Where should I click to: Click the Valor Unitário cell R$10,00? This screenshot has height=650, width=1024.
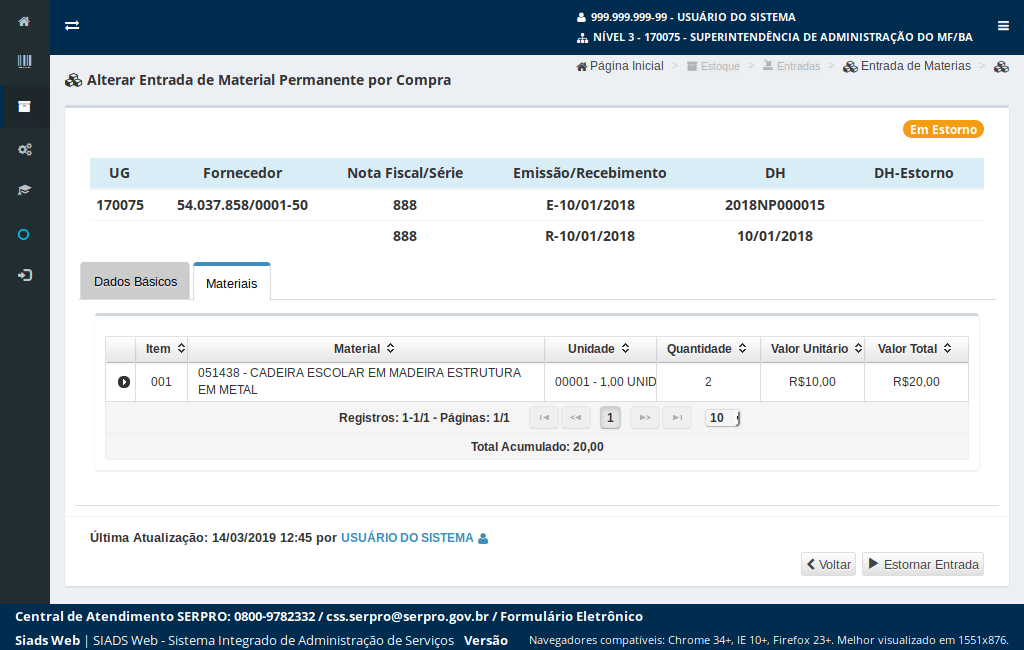pyautogui.click(x=812, y=382)
